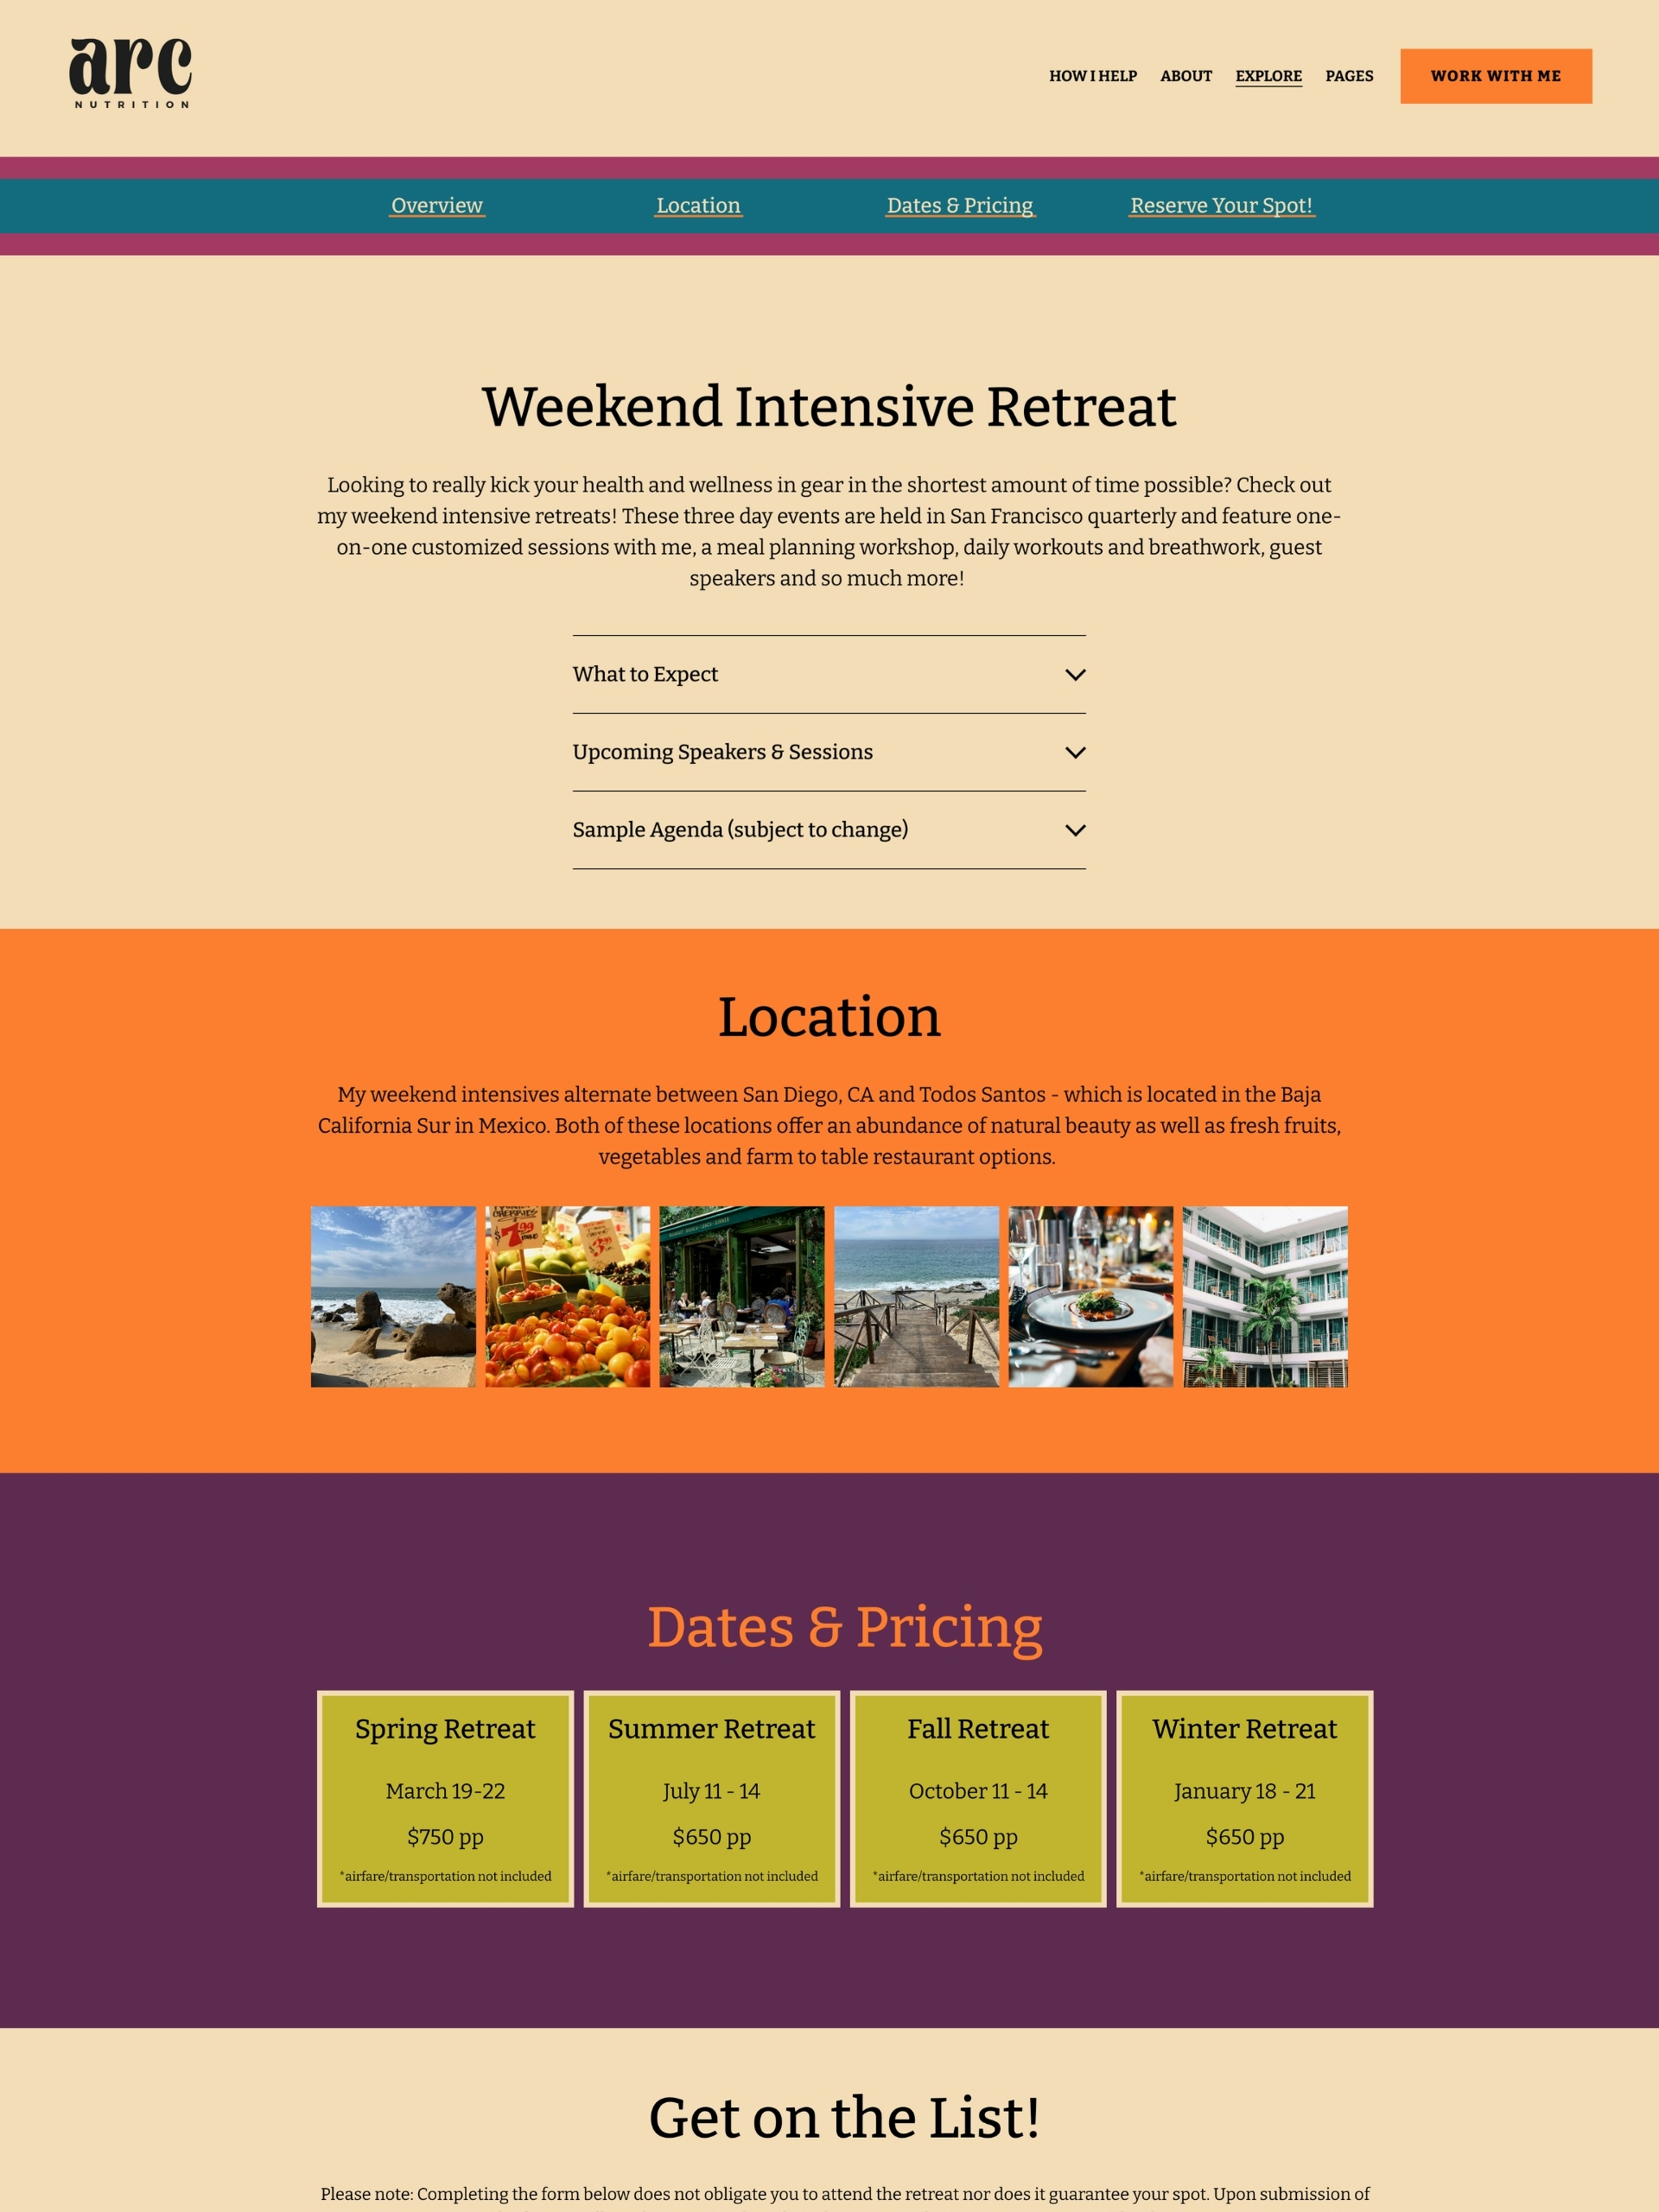Click the Dates & Pricing navigation icon link
The height and width of the screenshot is (2212, 1659).
coord(960,206)
